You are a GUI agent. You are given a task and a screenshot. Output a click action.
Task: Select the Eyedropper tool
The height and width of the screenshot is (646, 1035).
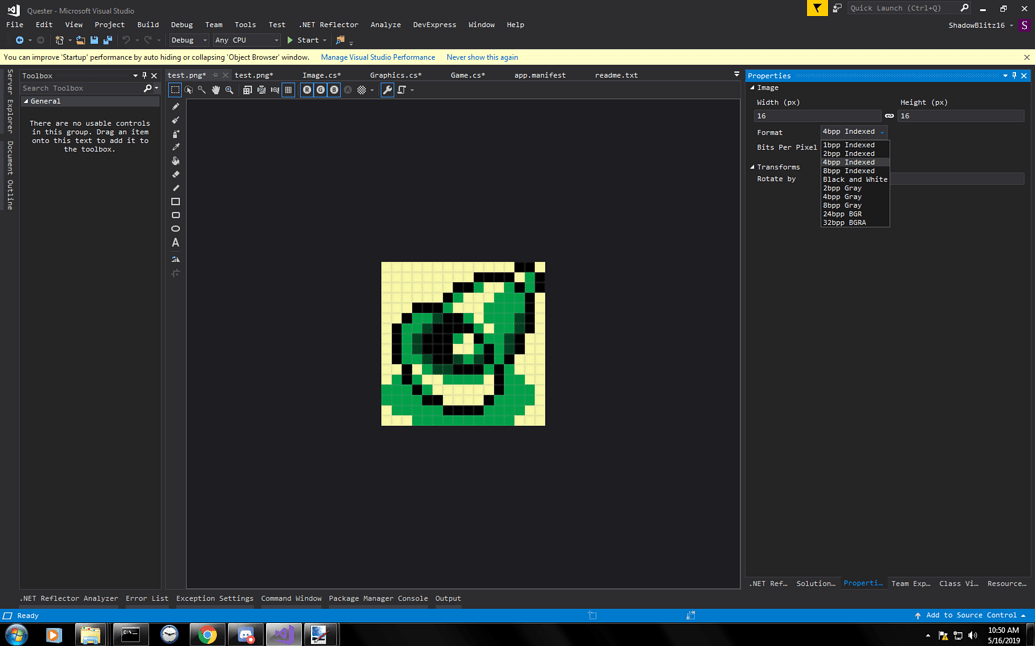click(175, 147)
